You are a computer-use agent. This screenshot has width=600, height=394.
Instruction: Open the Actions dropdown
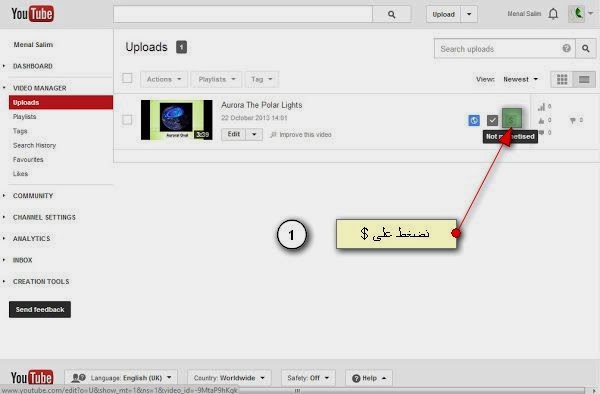click(164, 79)
